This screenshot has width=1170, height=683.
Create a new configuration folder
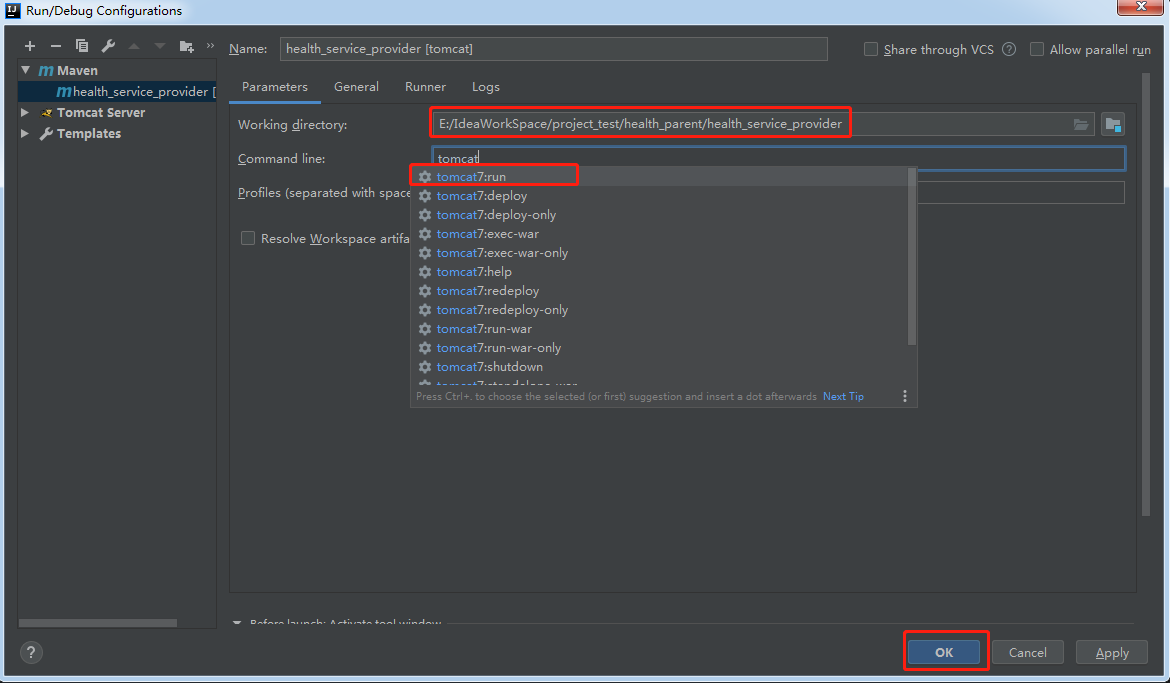point(186,45)
